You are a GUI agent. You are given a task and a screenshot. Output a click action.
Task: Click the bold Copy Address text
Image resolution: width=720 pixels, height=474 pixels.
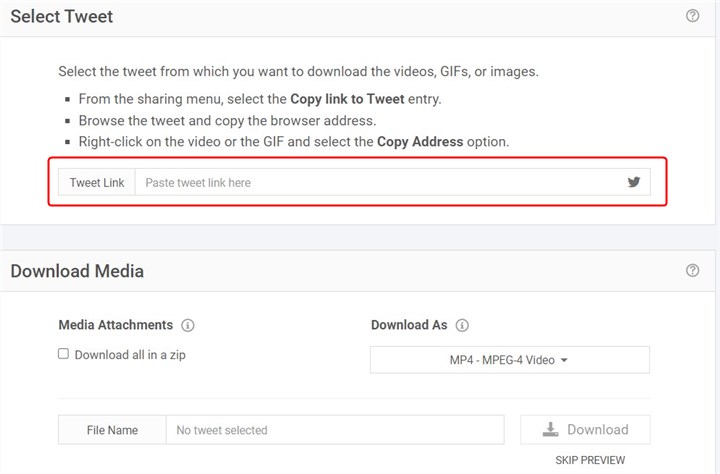(420, 142)
